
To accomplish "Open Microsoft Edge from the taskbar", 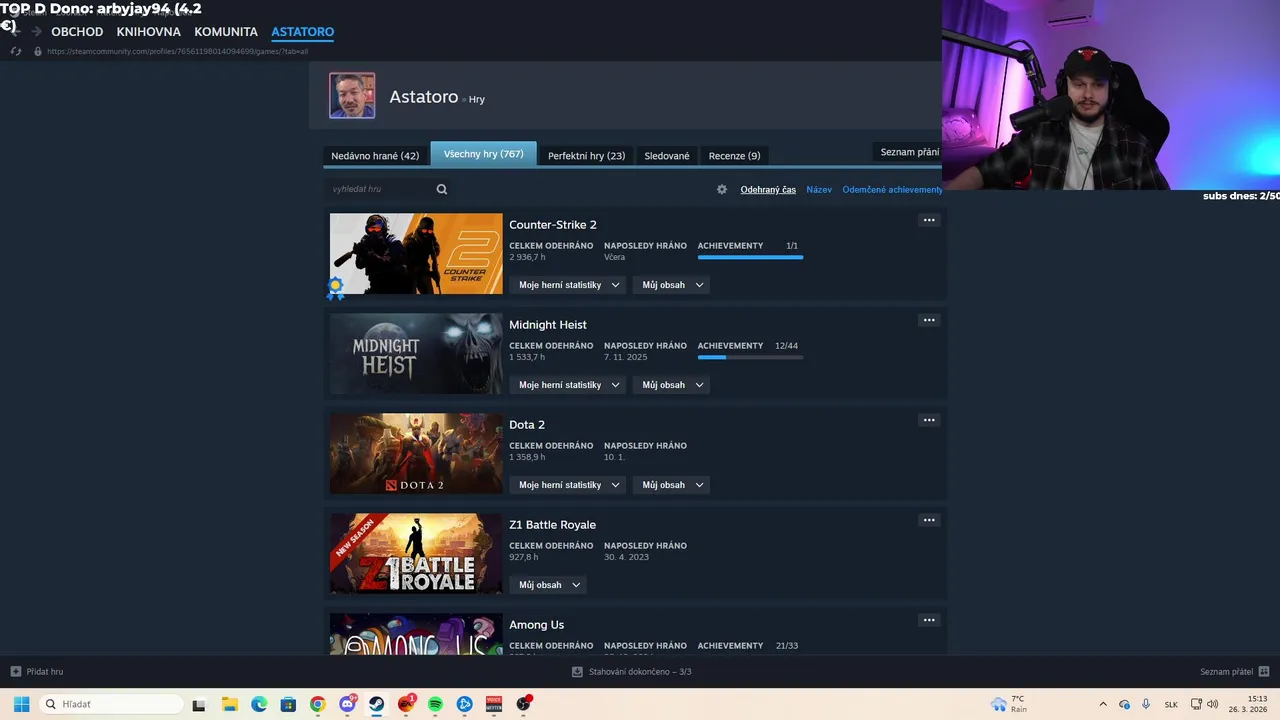I will click(x=259, y=704).
